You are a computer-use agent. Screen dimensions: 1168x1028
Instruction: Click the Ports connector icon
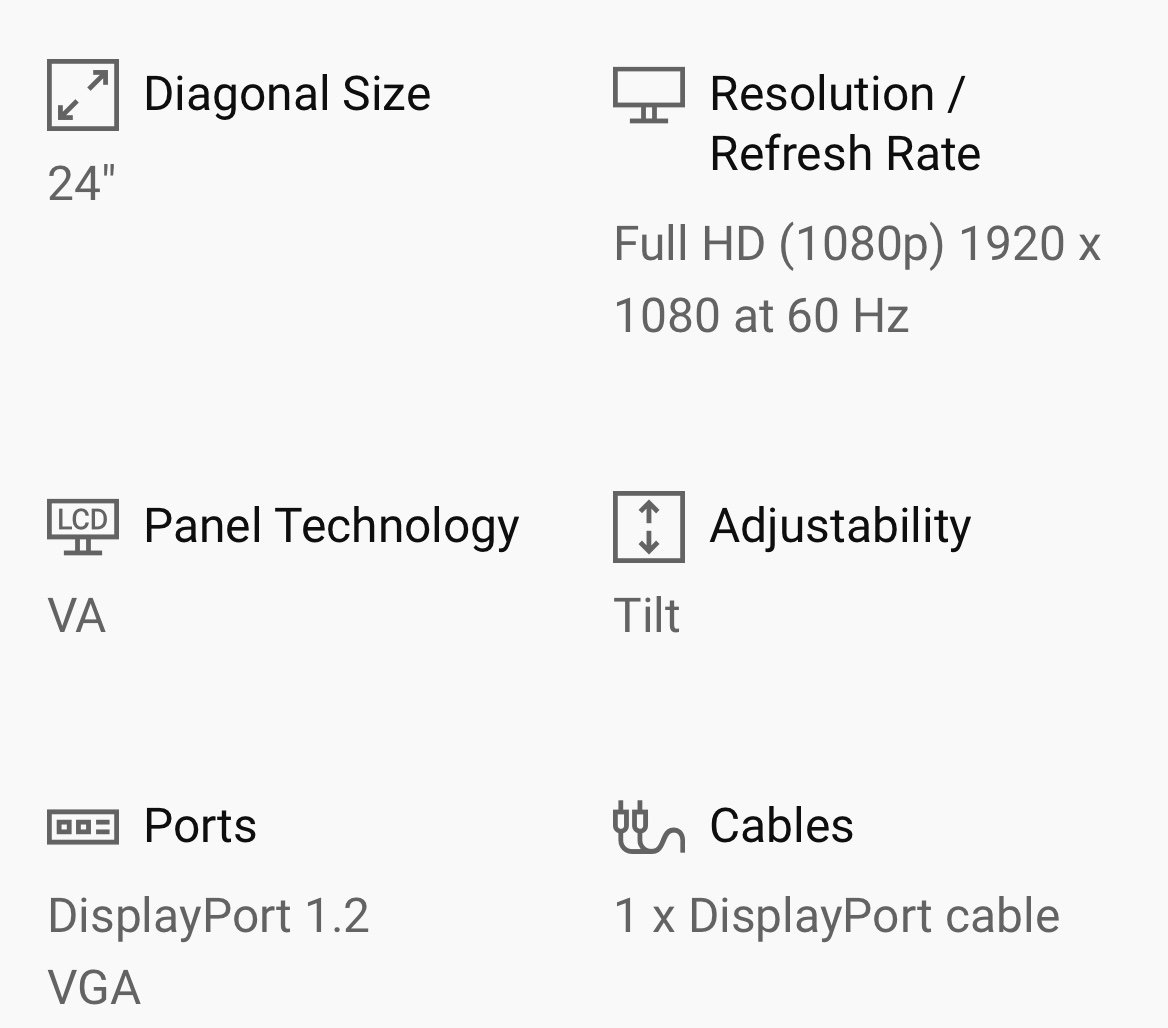click(83, 826)
